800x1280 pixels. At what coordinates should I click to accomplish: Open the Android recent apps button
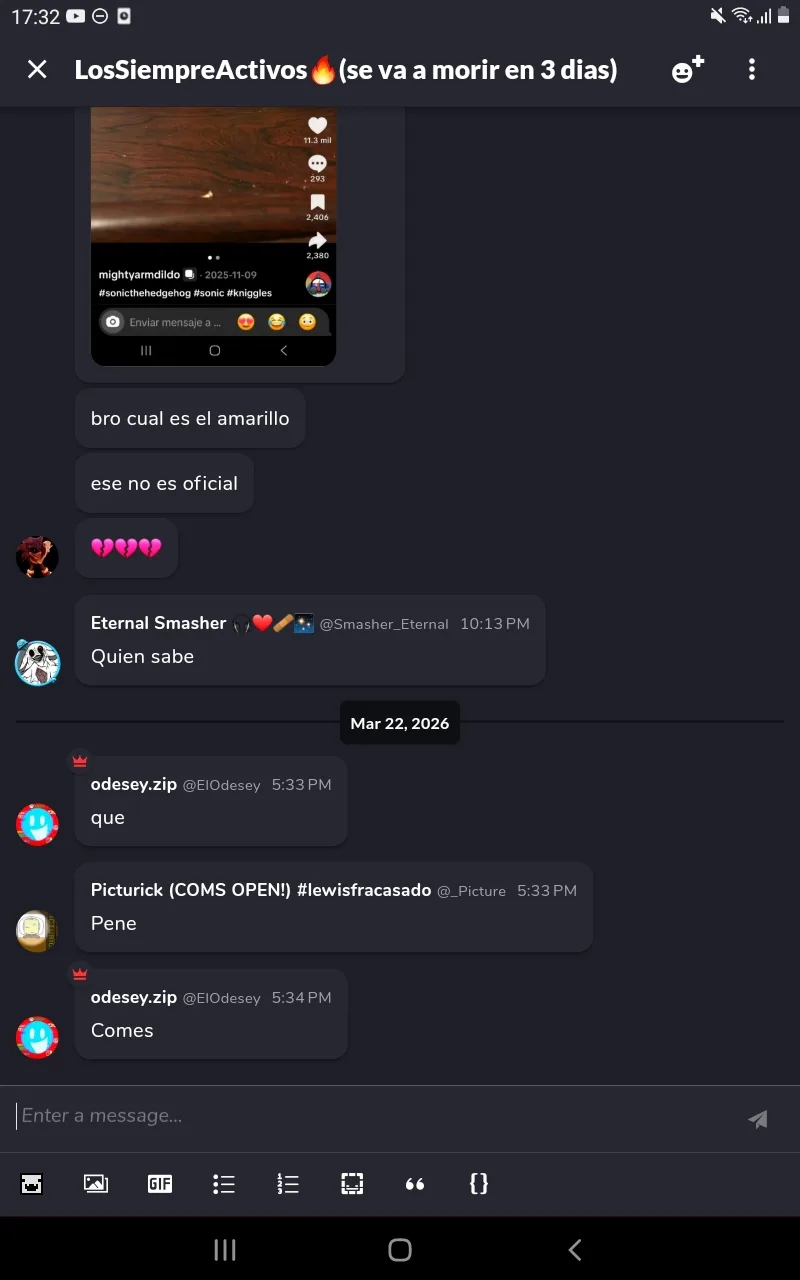coord(225,1249)
